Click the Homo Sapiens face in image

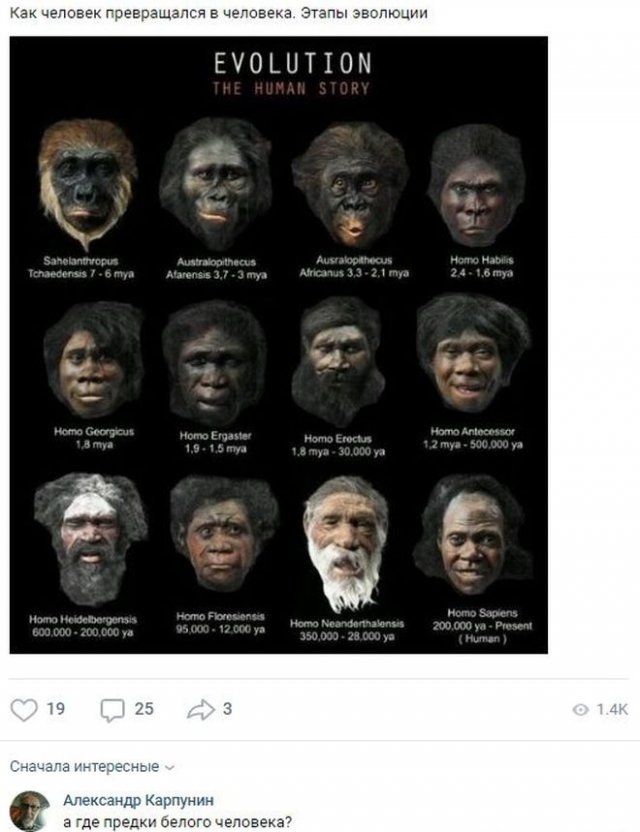(471, 536)
